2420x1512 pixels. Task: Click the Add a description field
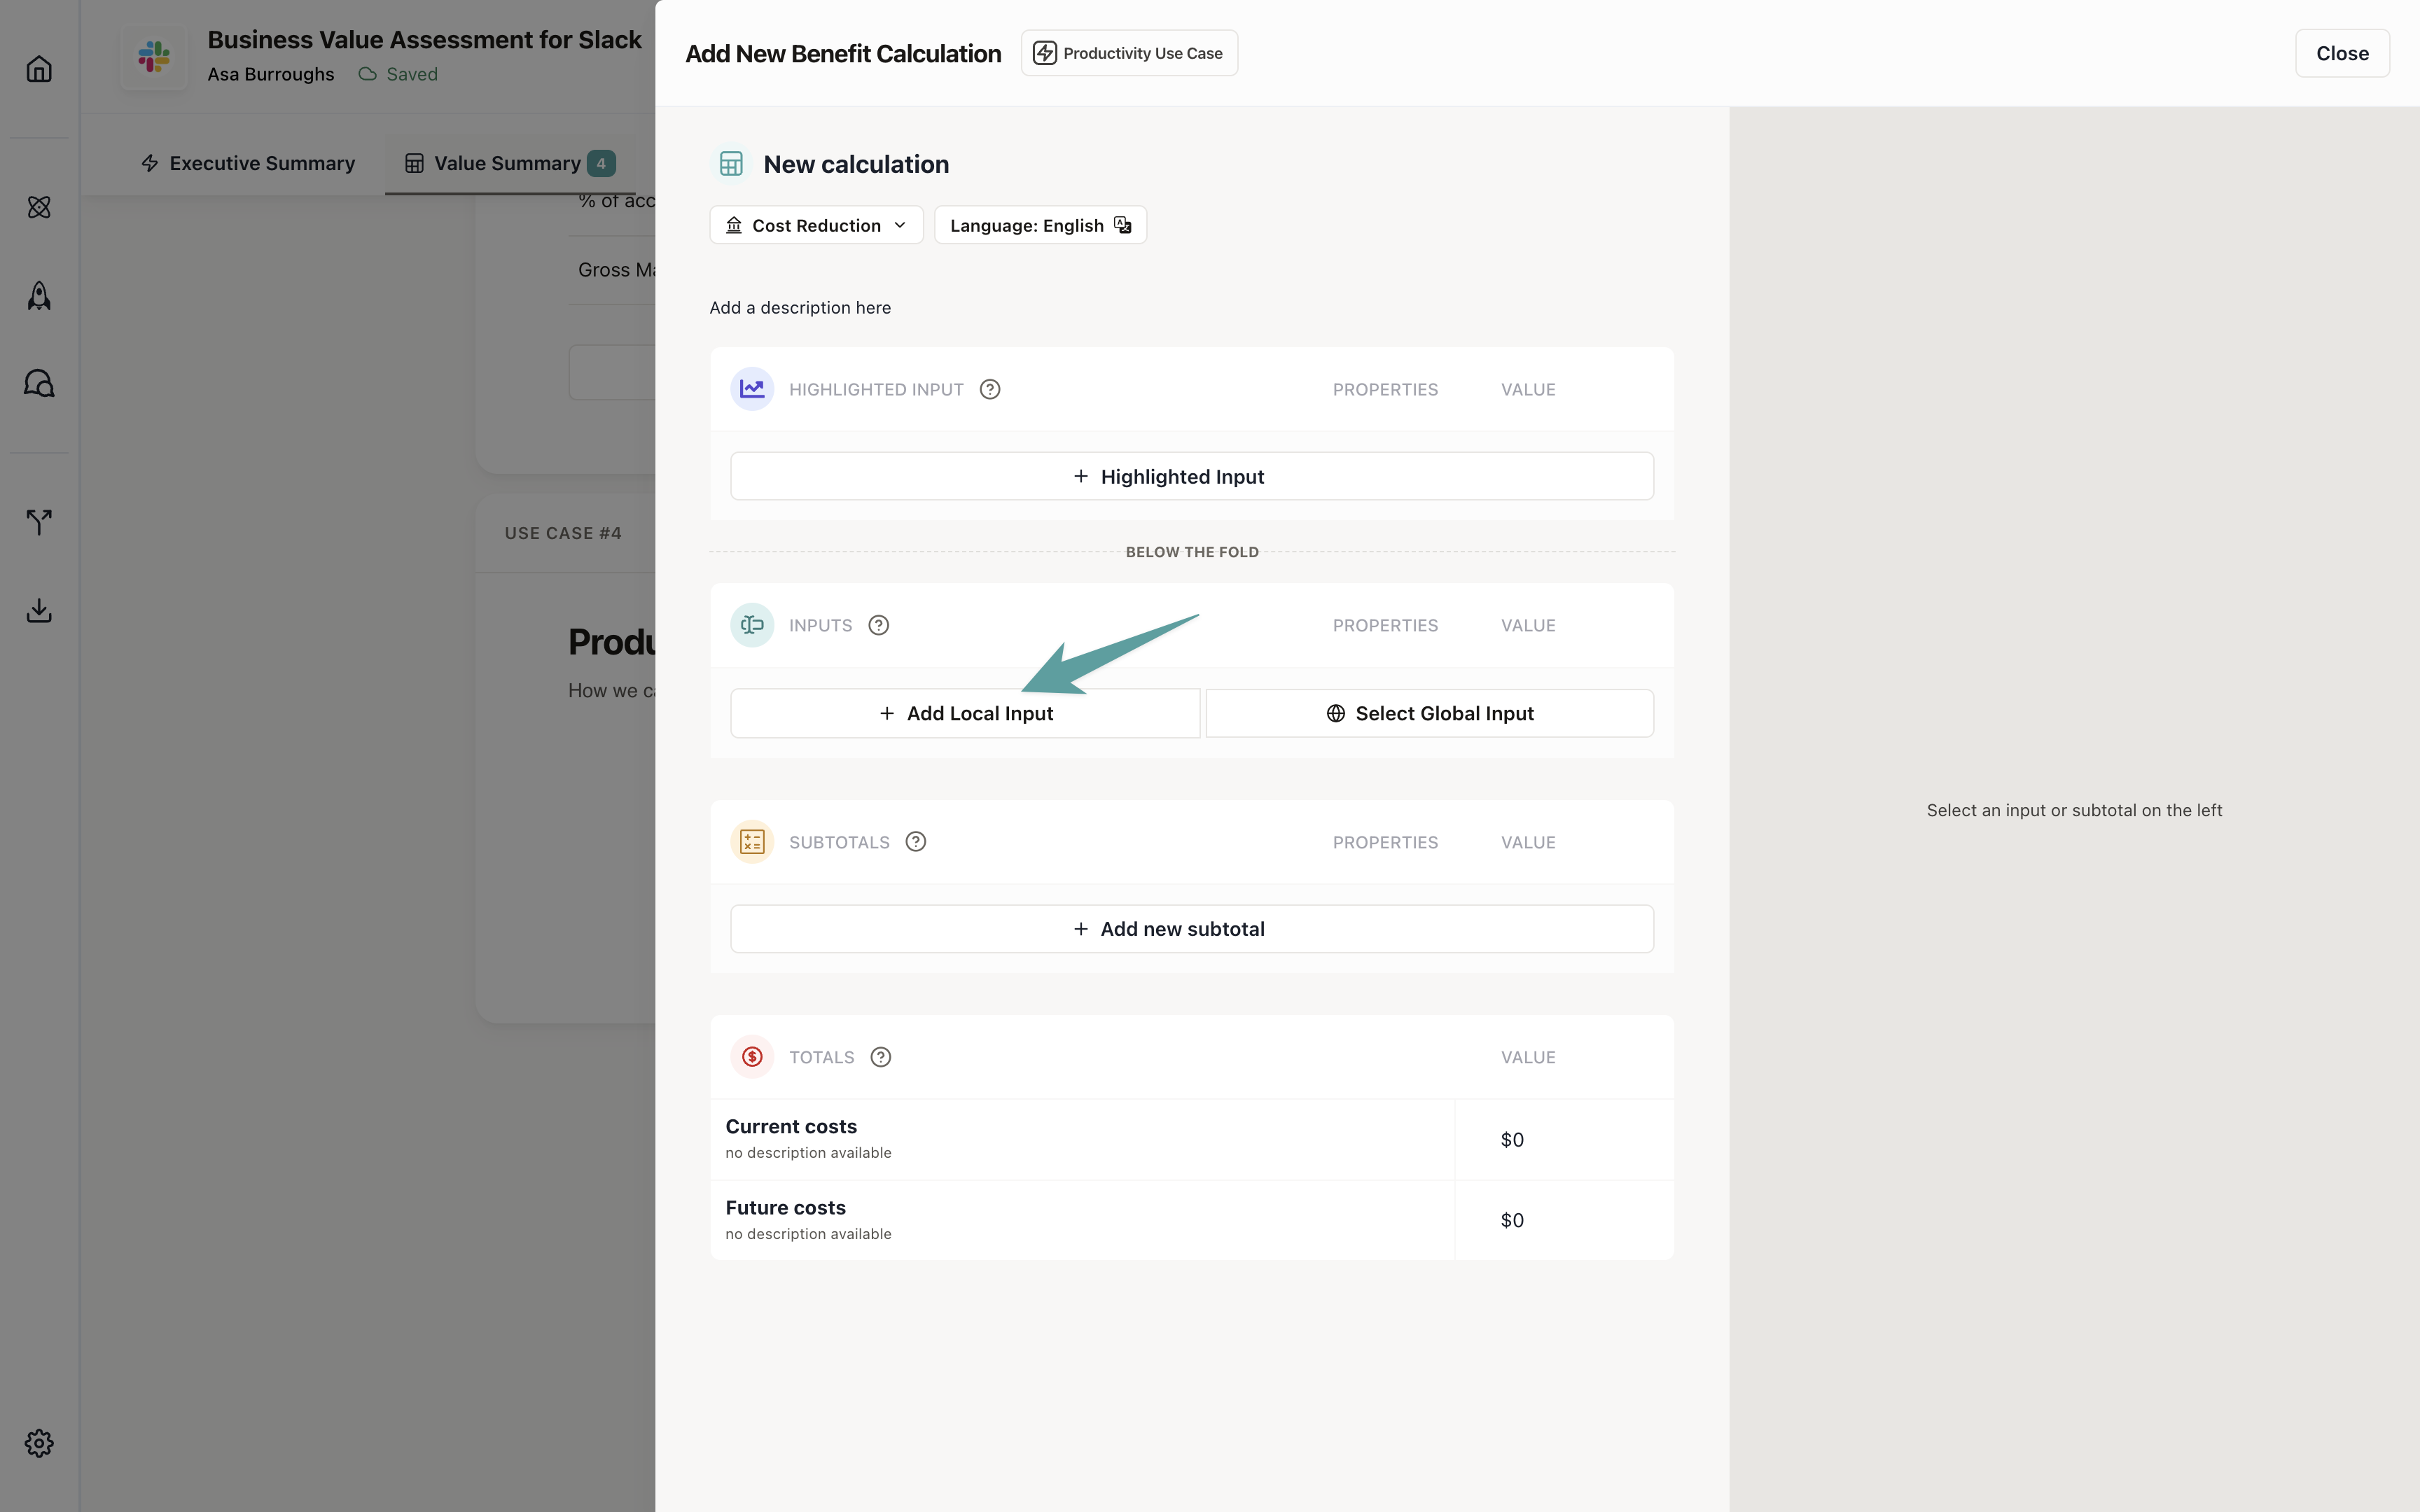(x=800, y=308)
